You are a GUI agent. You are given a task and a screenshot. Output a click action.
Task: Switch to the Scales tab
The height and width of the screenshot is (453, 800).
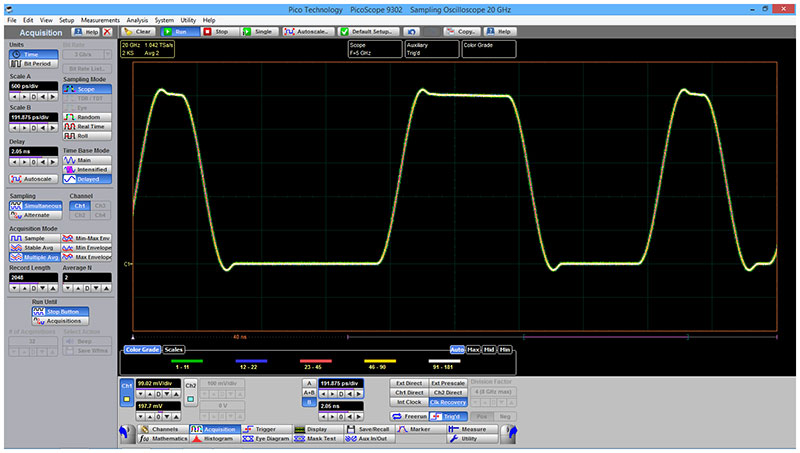click(x=174, y=349)
